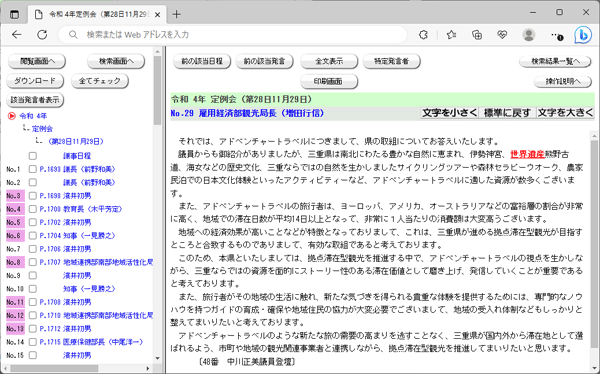600x374 pixels.
Task: Open the Bing chat sidebar icon
Action: tap(583, 35)
